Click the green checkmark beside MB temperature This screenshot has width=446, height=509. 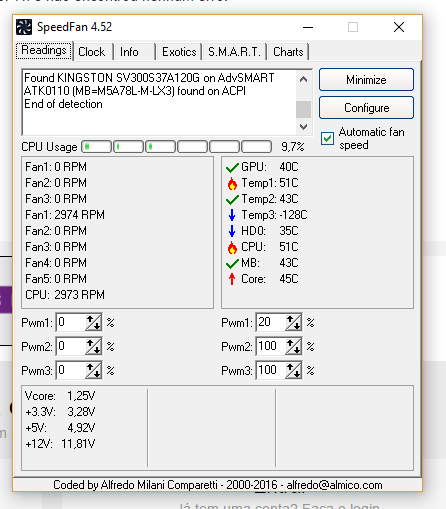[x=232, y=263]
